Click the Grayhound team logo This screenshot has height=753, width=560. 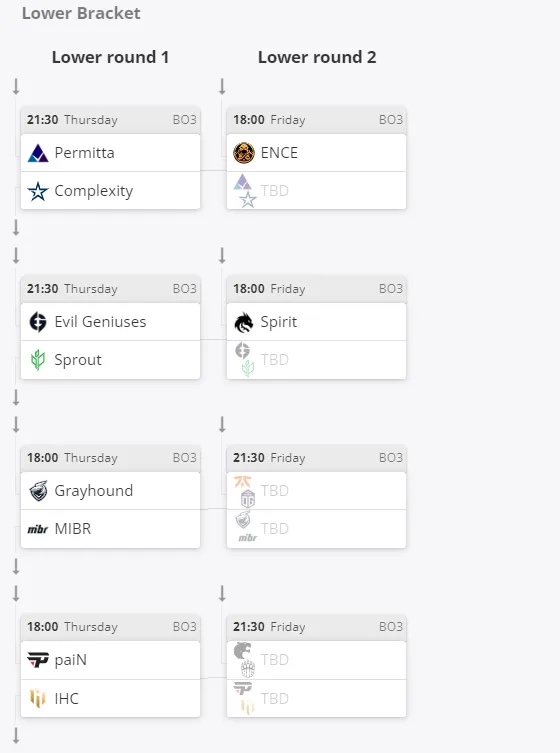pyautogui.click(x=38, y=491)
